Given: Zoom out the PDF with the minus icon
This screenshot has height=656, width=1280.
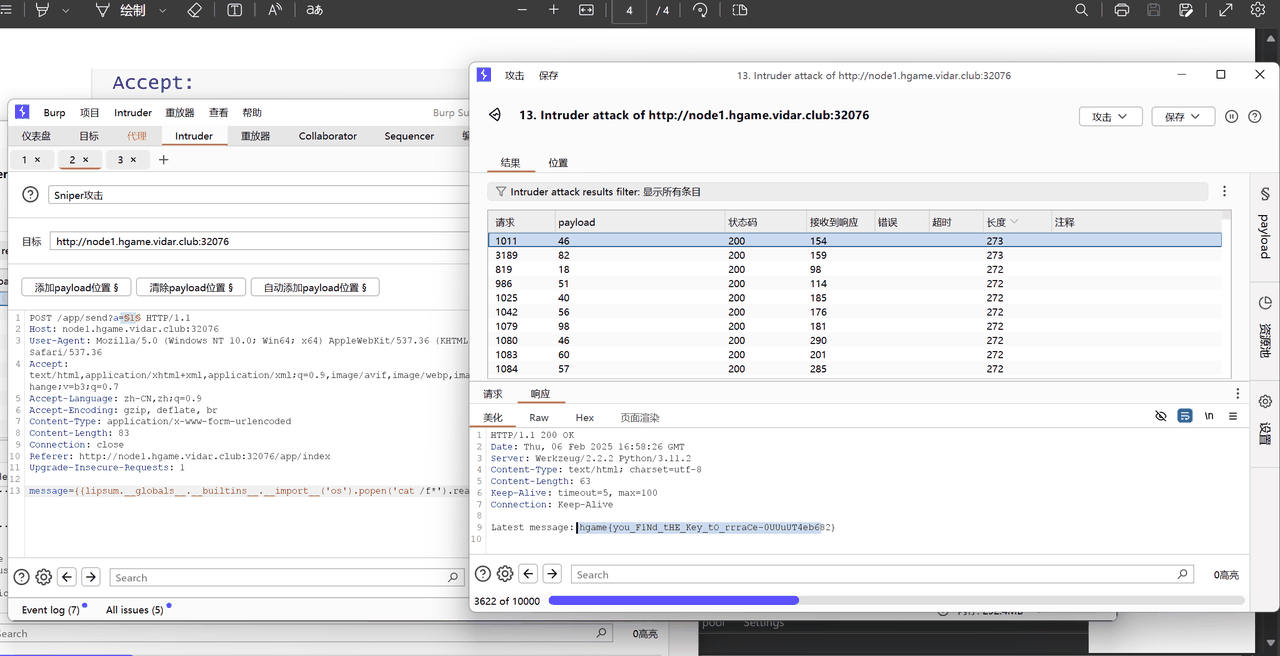Looking at the screenshot, I should click(522, 10).
